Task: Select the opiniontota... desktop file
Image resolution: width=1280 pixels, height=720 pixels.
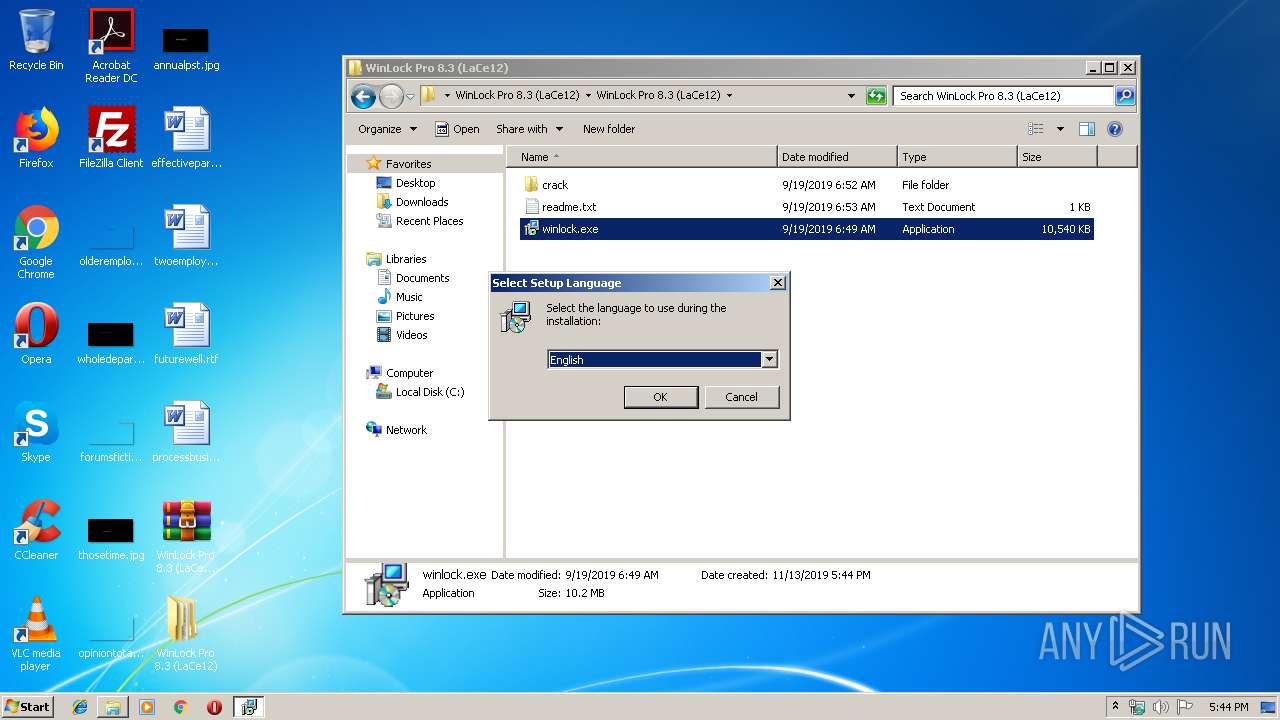Action: click(x=111, y=637)
